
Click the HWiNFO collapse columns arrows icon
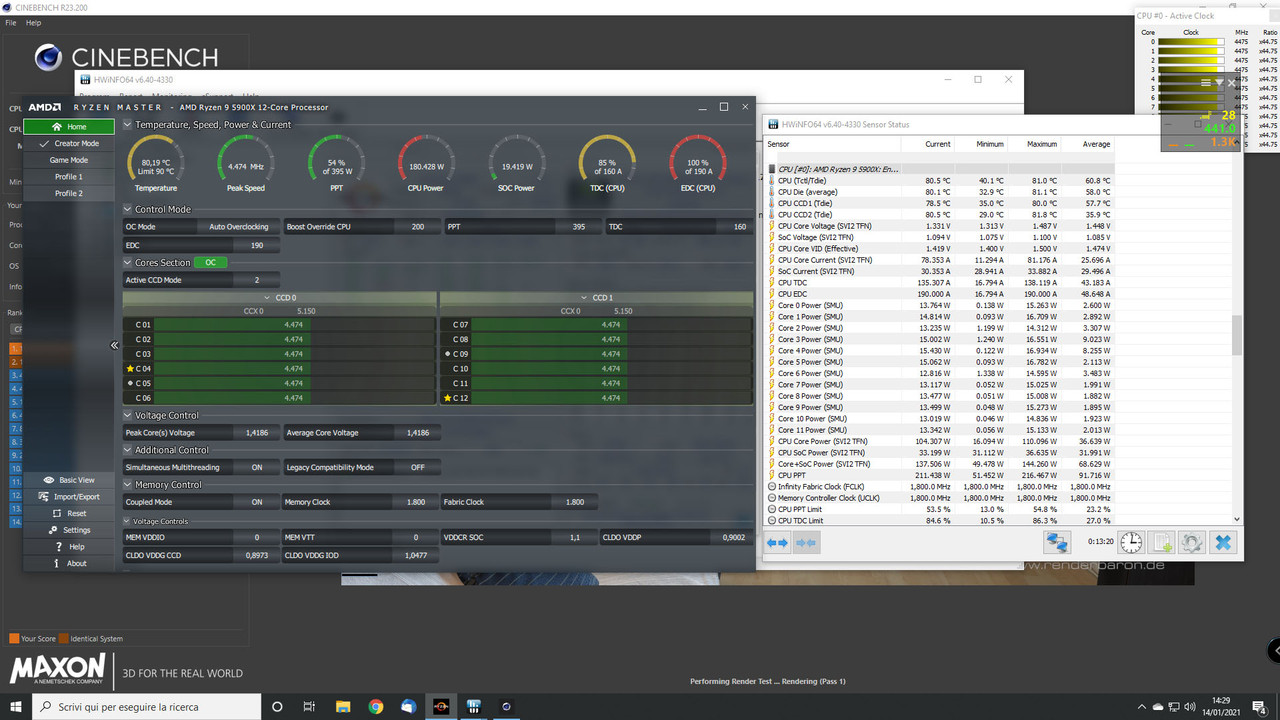[x=805, y=542]
